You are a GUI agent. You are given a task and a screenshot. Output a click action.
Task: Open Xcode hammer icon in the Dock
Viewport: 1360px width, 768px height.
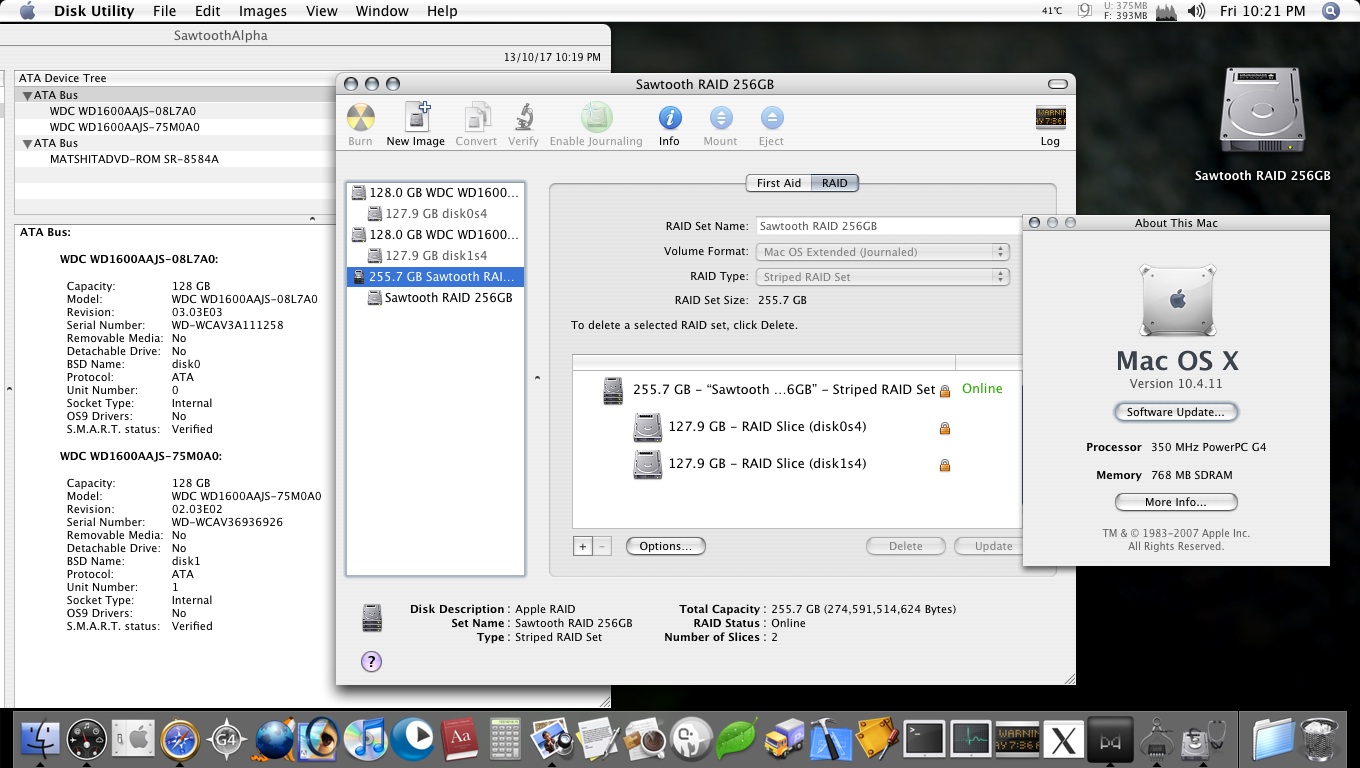coord(830,740)
